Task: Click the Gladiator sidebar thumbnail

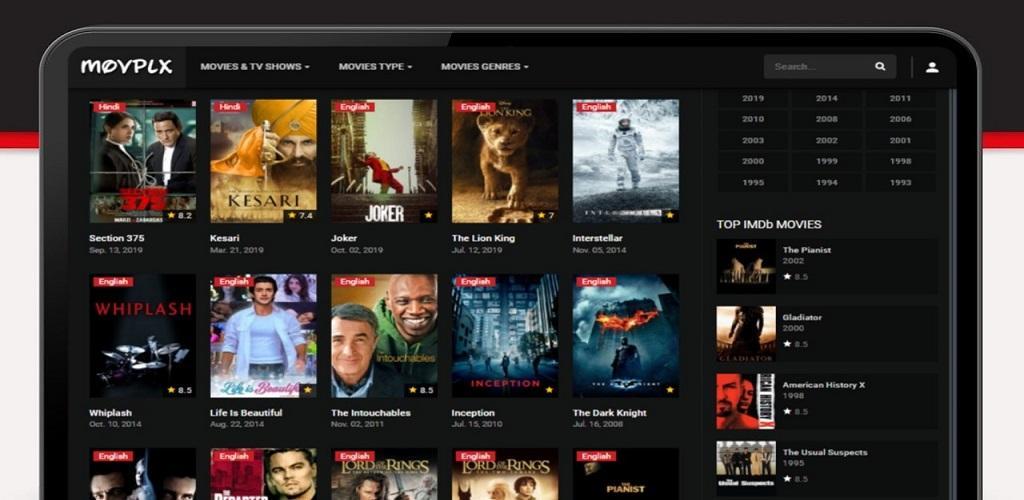Action: coord(746,334)
